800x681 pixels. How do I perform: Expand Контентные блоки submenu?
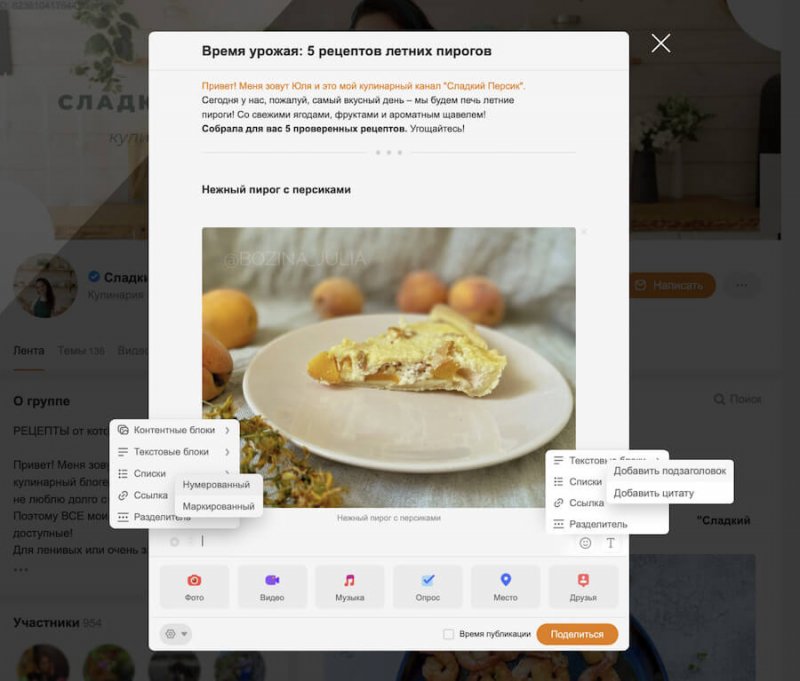pos(174,430)
